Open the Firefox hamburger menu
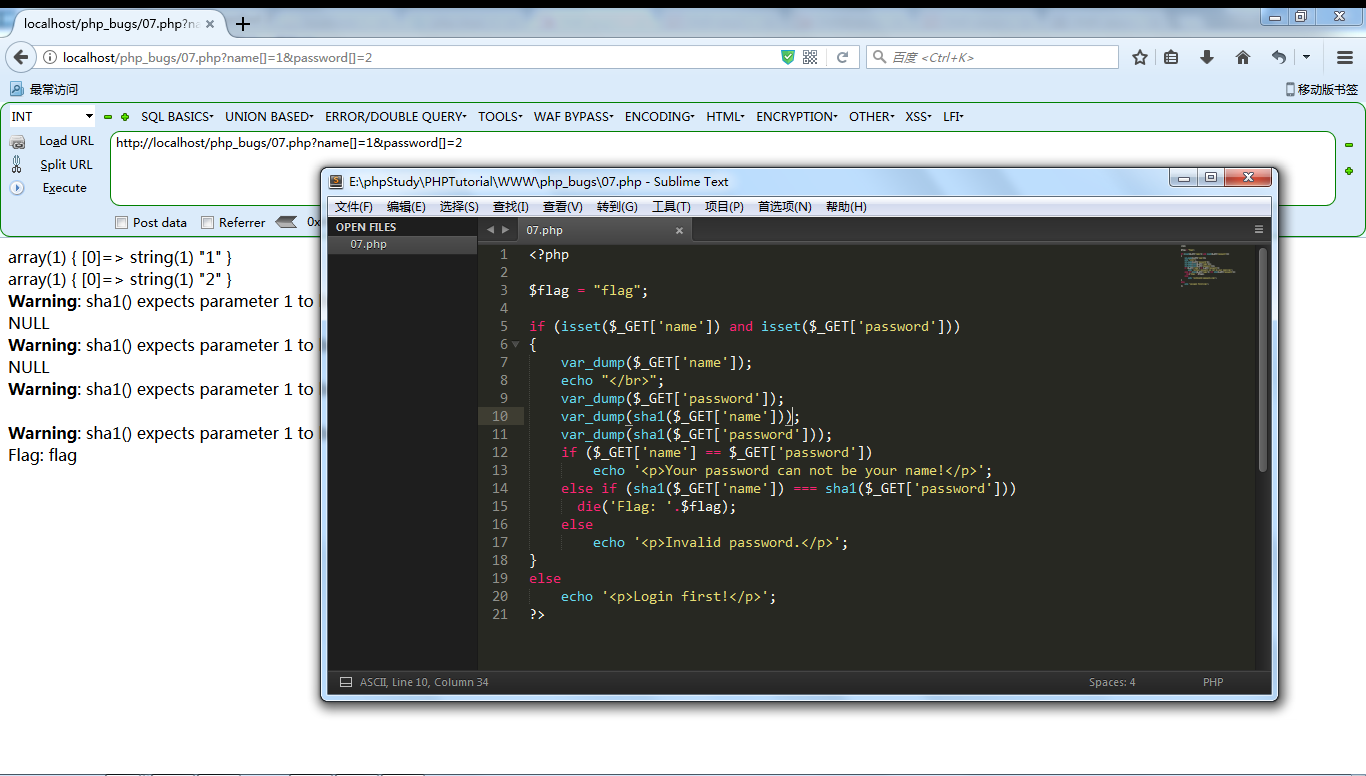Screen dimensions: 1366x776 point(1345,57)
